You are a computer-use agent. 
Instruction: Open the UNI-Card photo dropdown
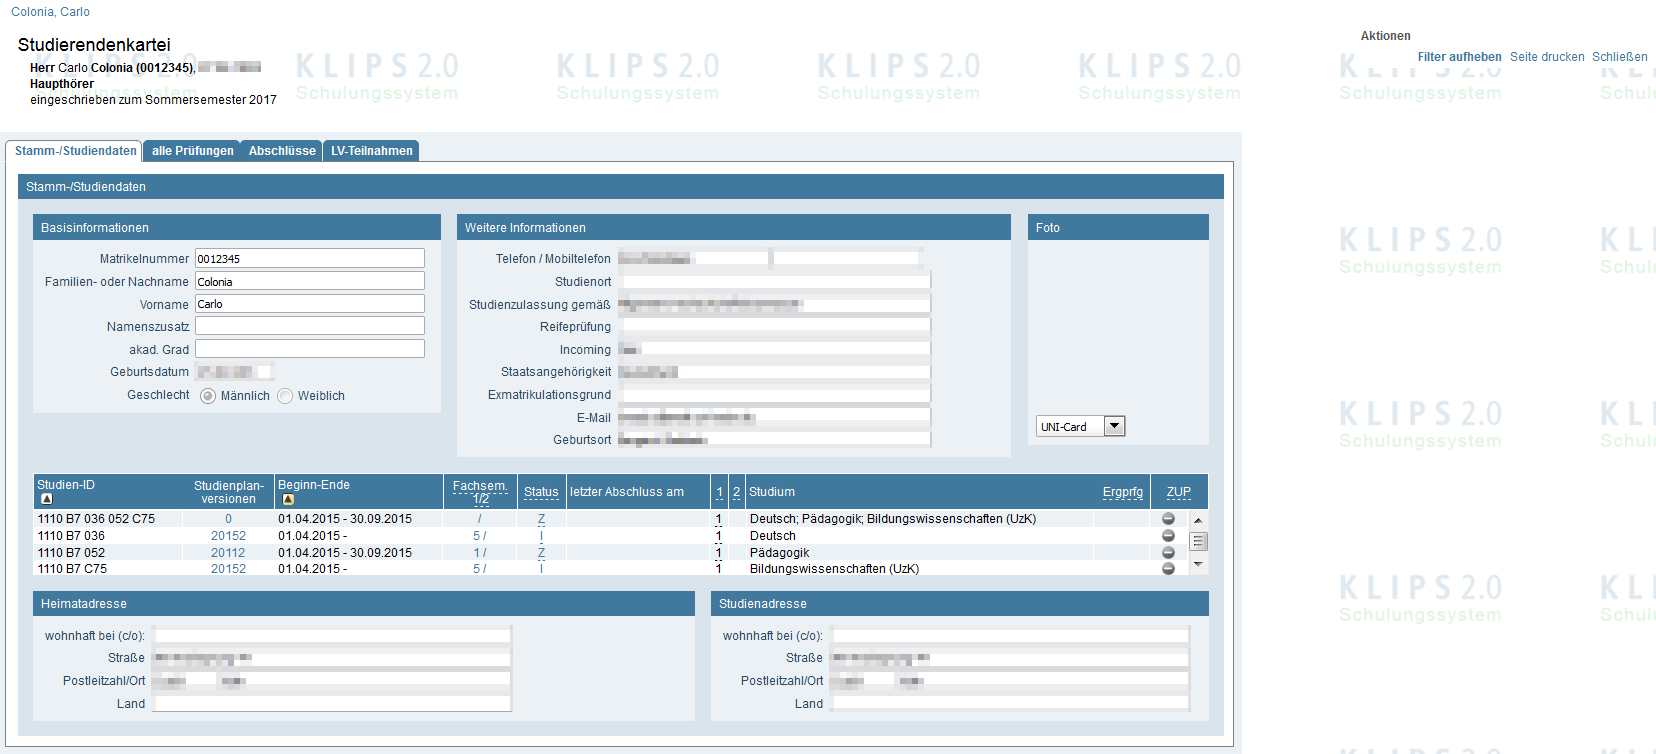coord(1081,426)
